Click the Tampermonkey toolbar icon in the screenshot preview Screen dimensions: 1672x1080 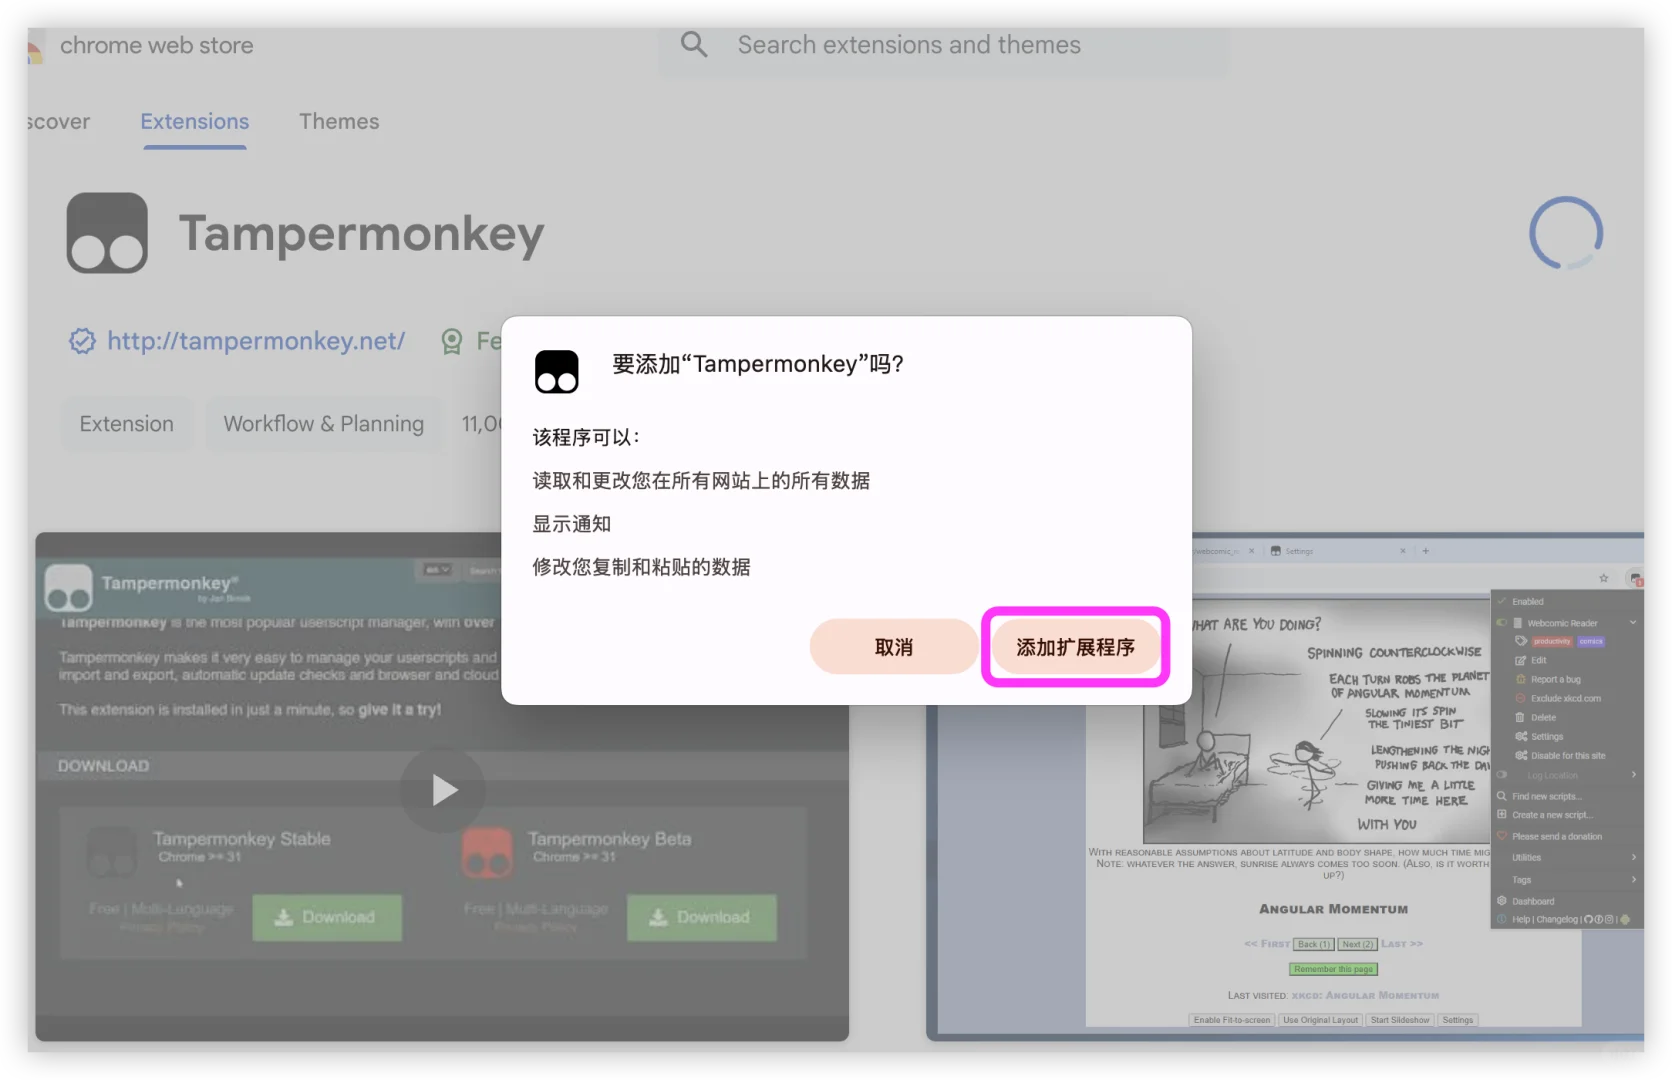point(1635,578)
